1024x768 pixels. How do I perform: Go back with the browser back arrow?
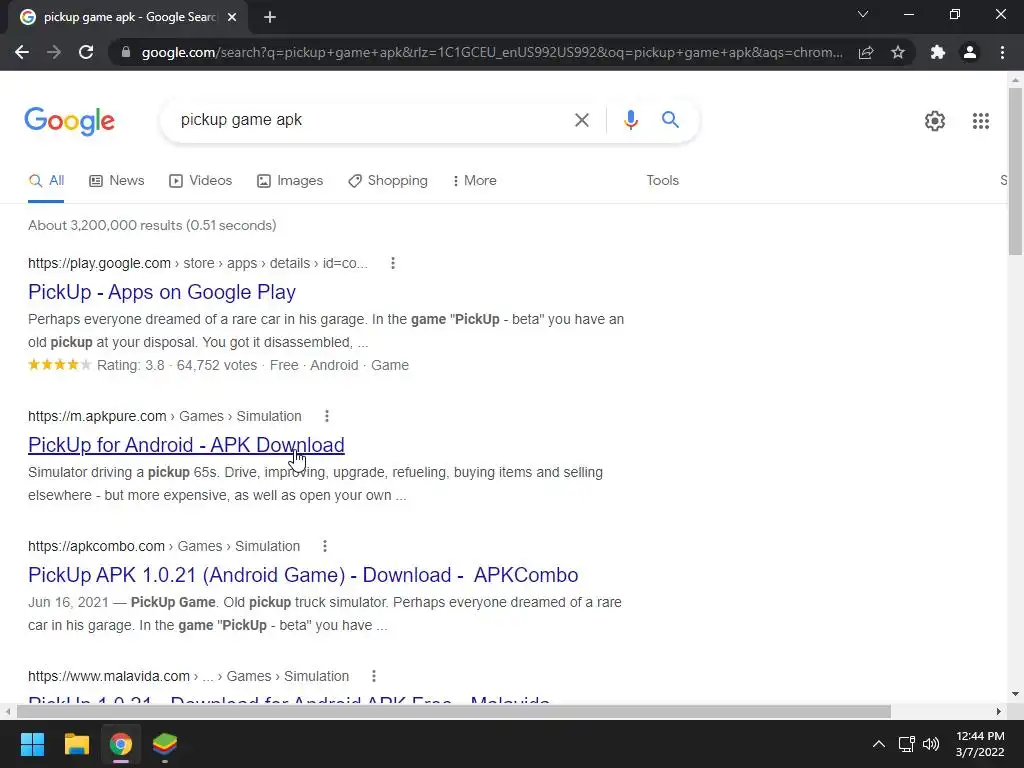[22, 52]
